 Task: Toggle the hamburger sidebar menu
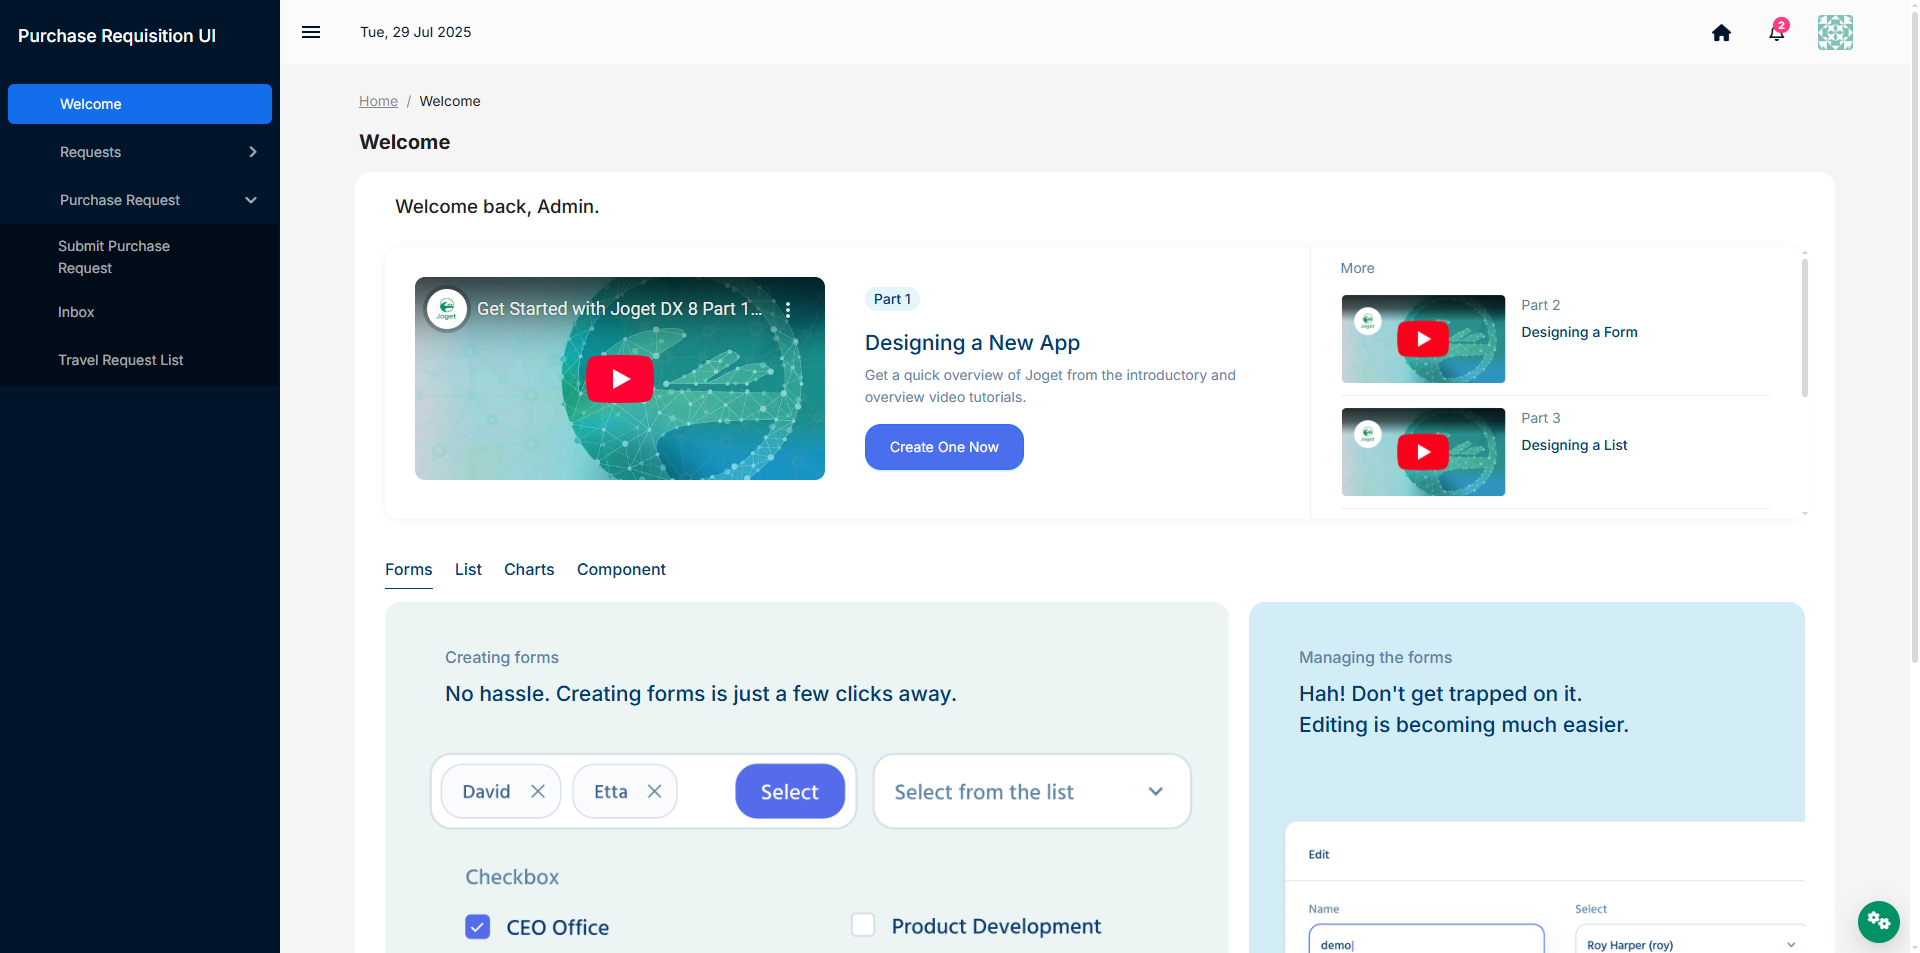pos(311,32)
